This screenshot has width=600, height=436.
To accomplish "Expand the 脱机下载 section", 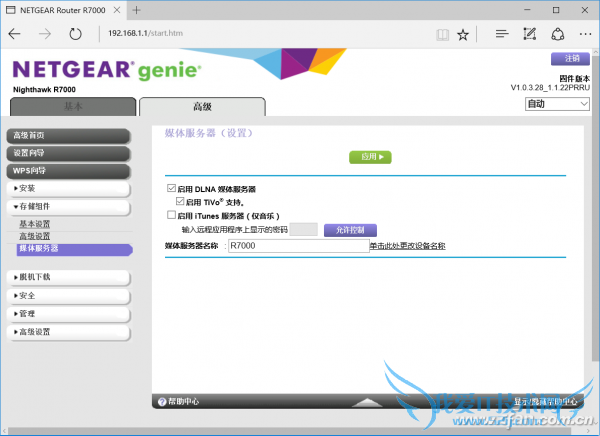I will [69, 277].
